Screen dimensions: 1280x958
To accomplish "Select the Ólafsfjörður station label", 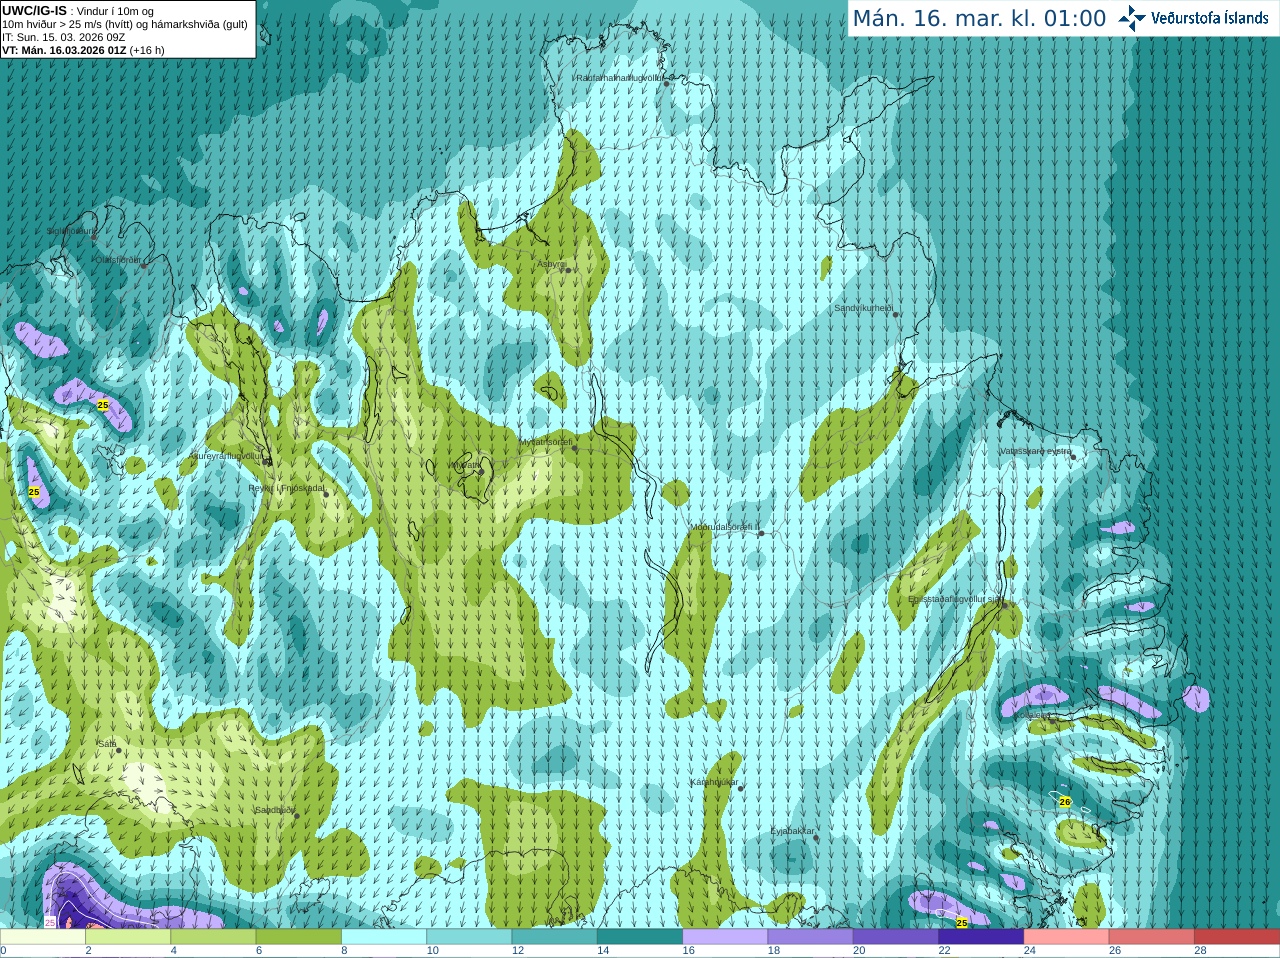I will (118, 259).
